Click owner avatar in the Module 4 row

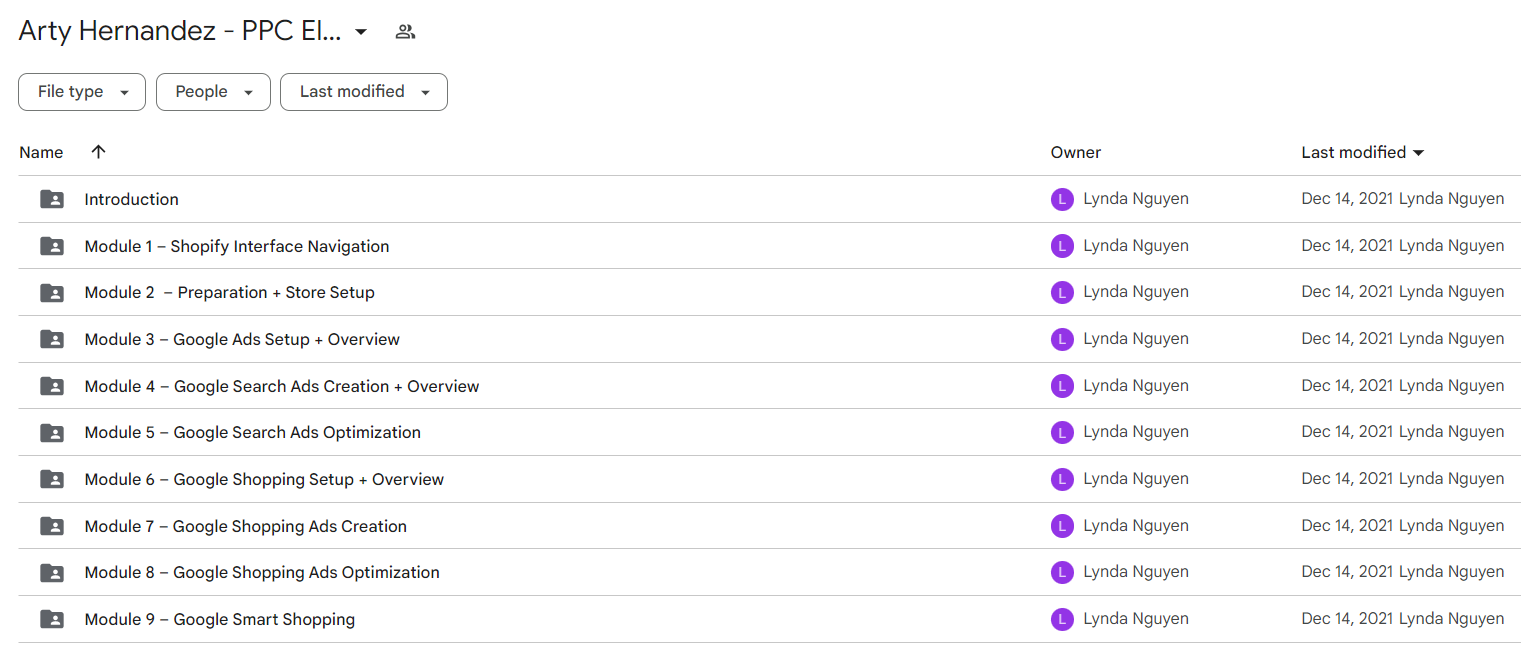[1062, 386]
